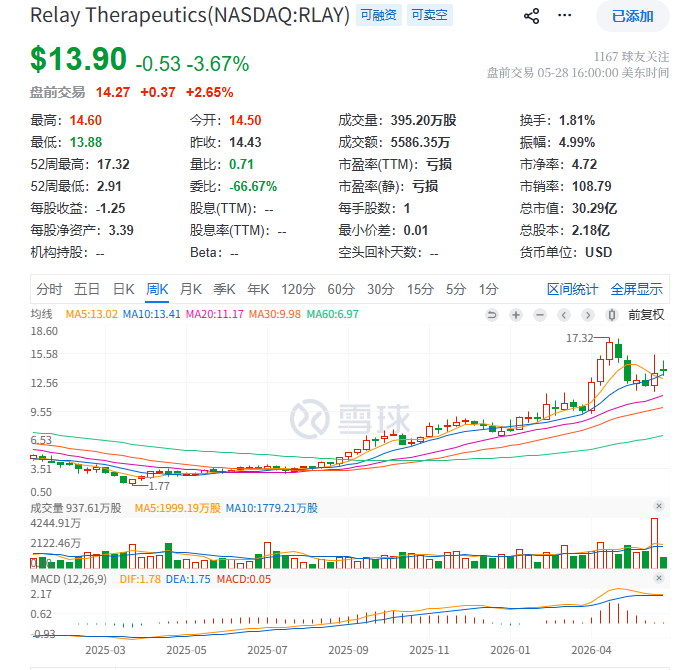Switch to the 分时 chart tab
The width and height of the screenshot is (685, 670).
coord(49,289)
